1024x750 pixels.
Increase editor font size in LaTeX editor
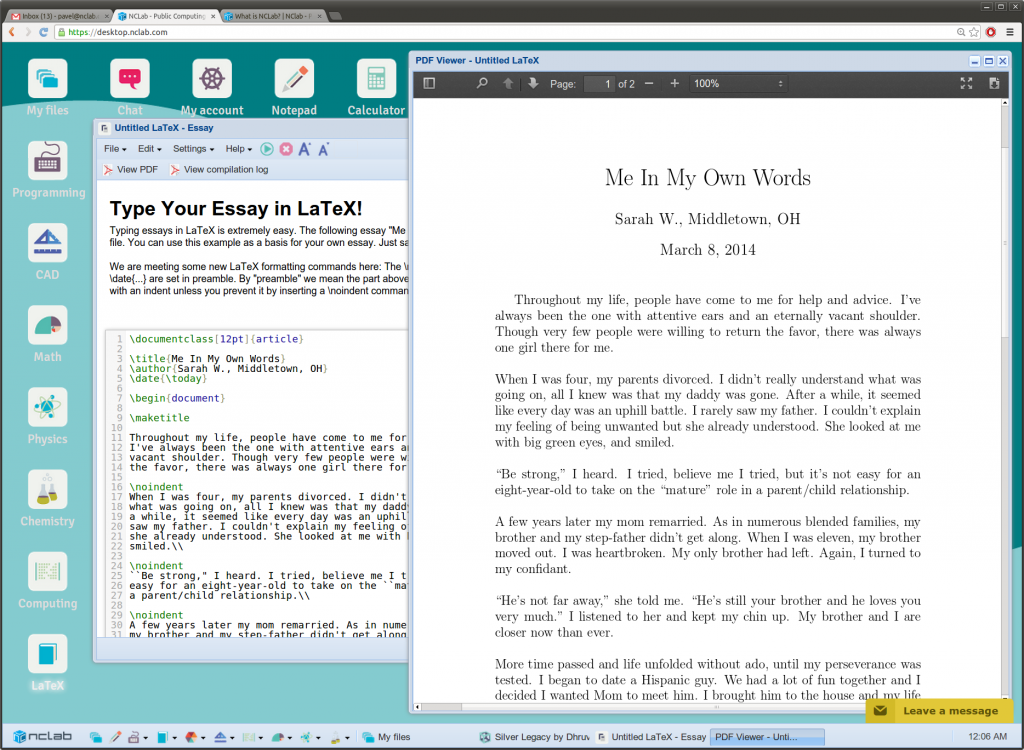(x=305, y=149)
